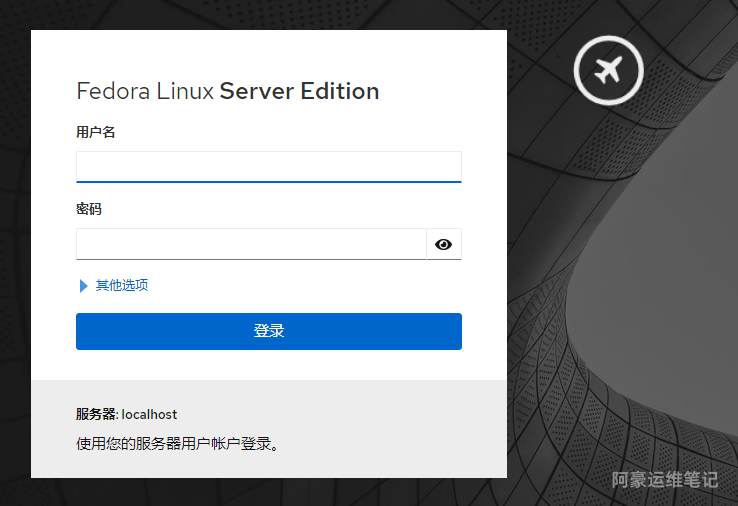This screenshot has width=738, height=506.
Task: Focus the 用户名 input field
Action: point(268,166)
